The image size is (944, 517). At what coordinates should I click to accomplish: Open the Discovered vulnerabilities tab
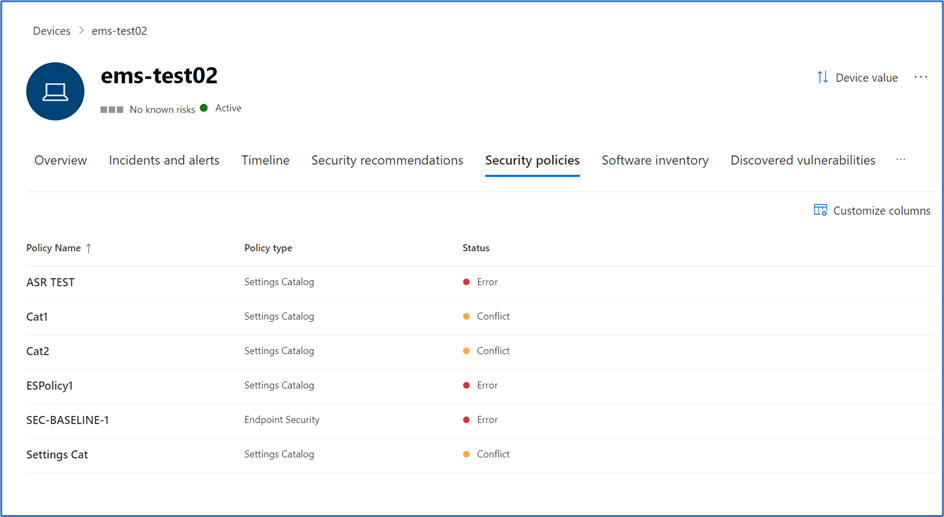click(802, 160)
